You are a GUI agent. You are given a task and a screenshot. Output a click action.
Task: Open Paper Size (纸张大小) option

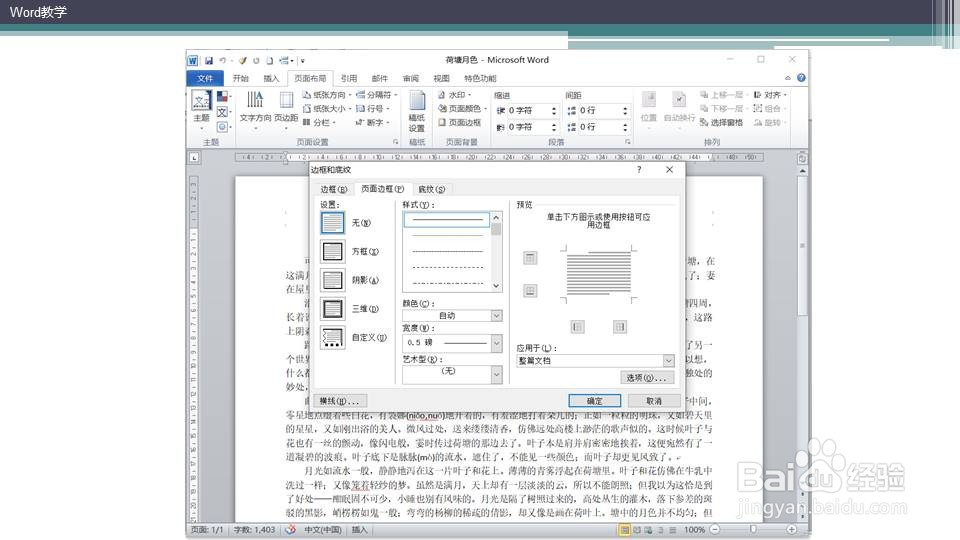tap(326, 108)
